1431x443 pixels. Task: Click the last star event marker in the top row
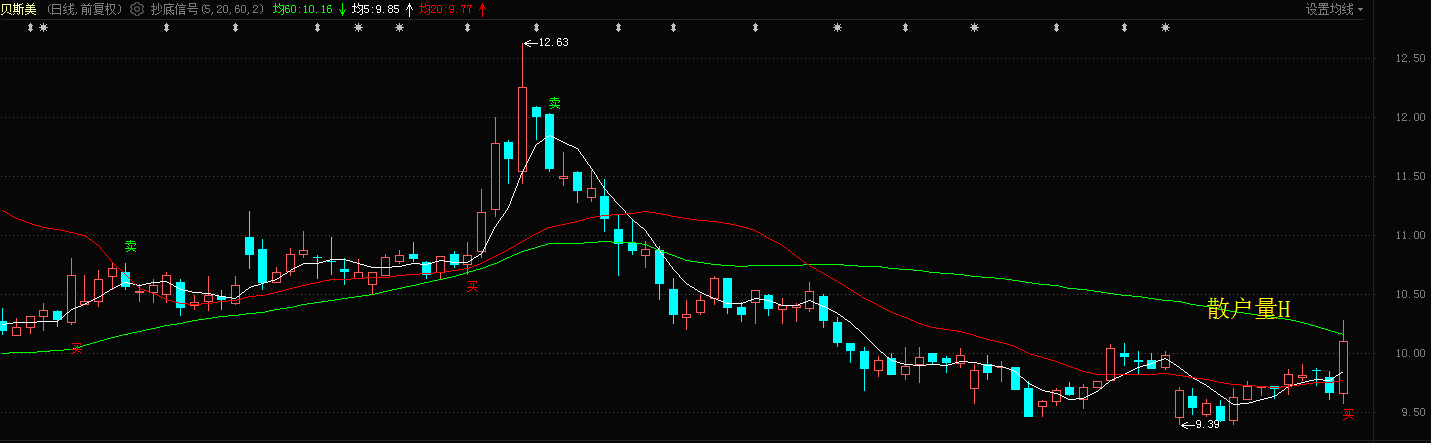(1165, 28)
